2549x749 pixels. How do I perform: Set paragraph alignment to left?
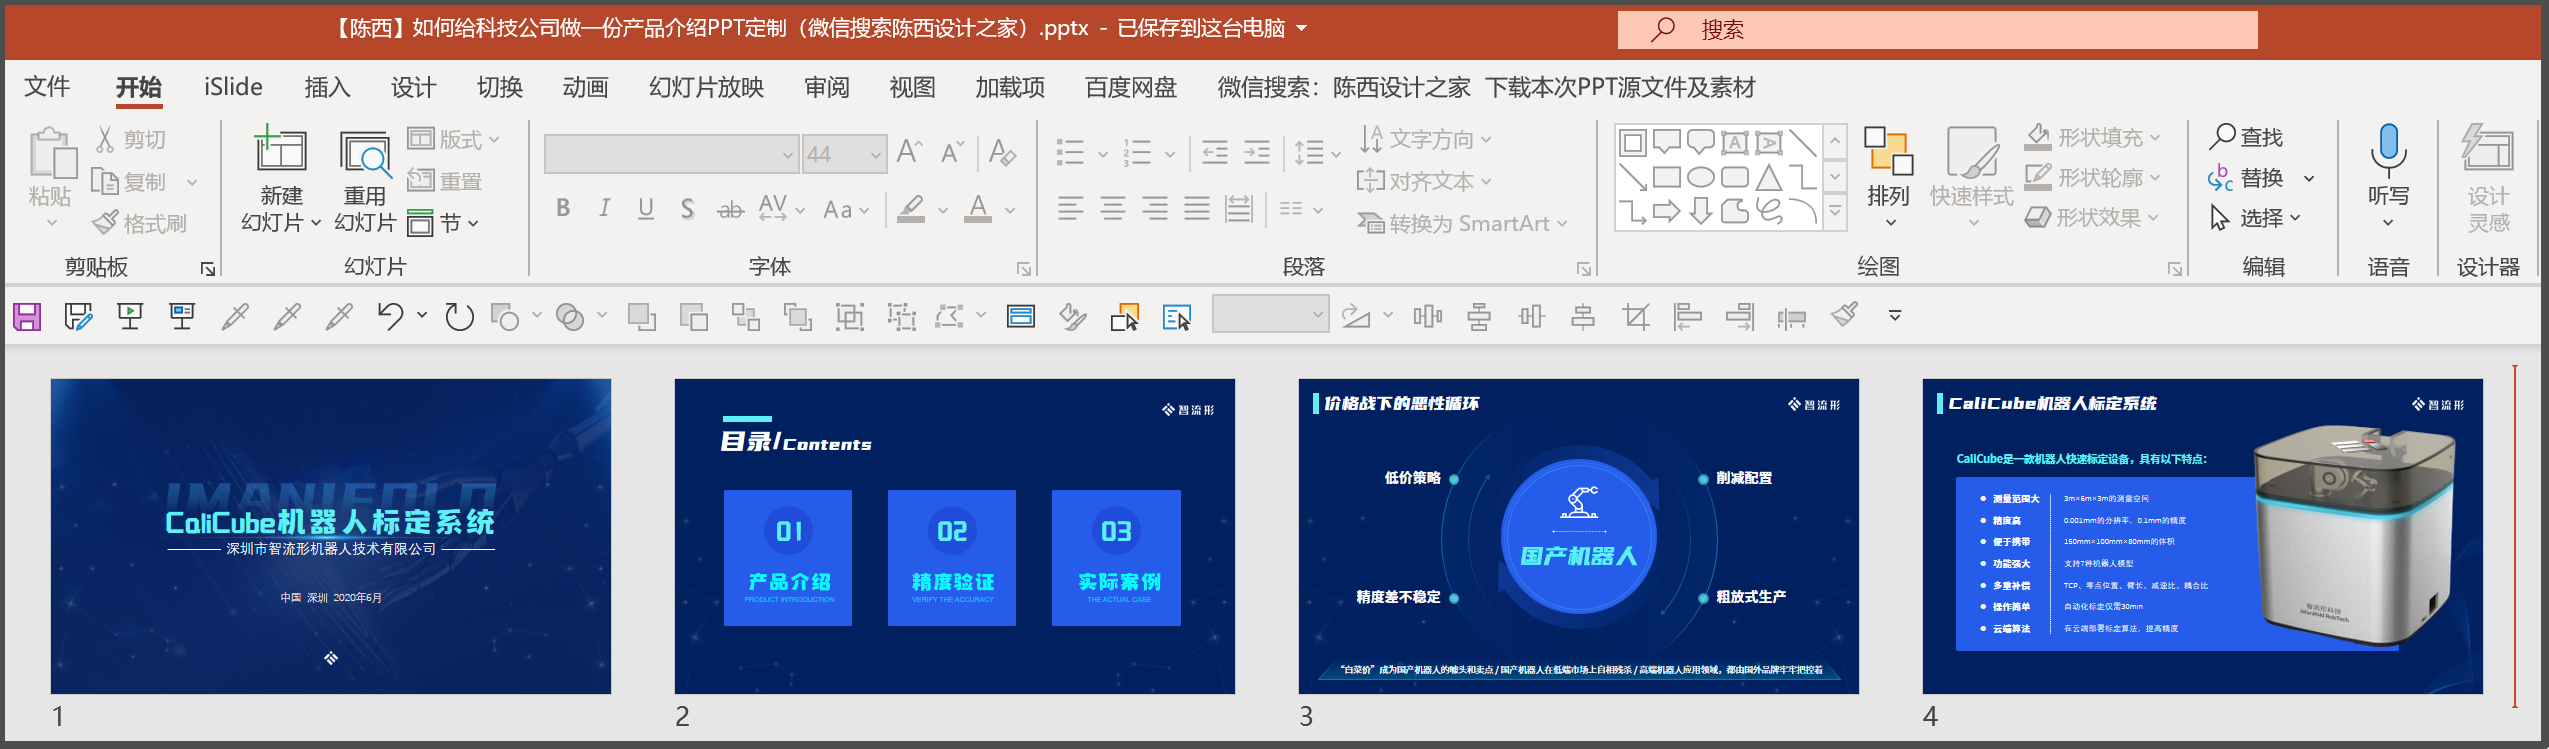pyautogui.click(x=1070, y=208)
